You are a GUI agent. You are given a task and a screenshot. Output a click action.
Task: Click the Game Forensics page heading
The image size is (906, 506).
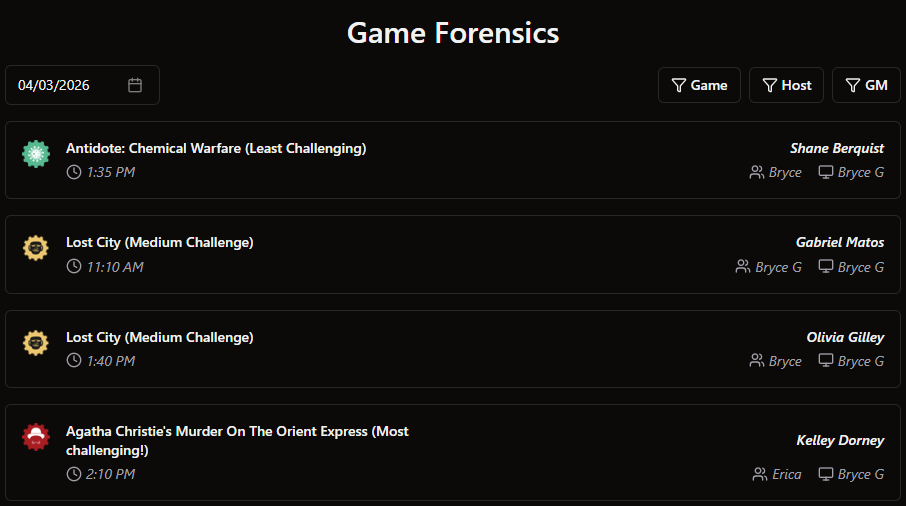point(453,33)
